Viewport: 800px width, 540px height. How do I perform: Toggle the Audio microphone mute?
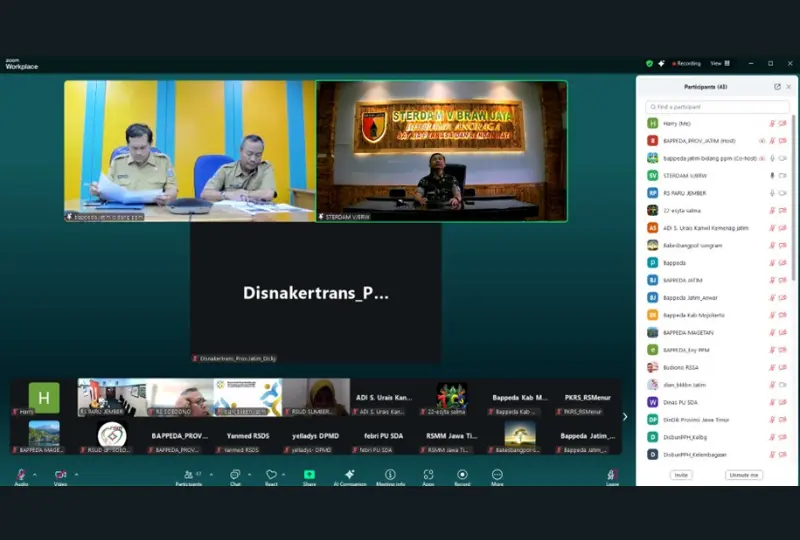point(21,475)
